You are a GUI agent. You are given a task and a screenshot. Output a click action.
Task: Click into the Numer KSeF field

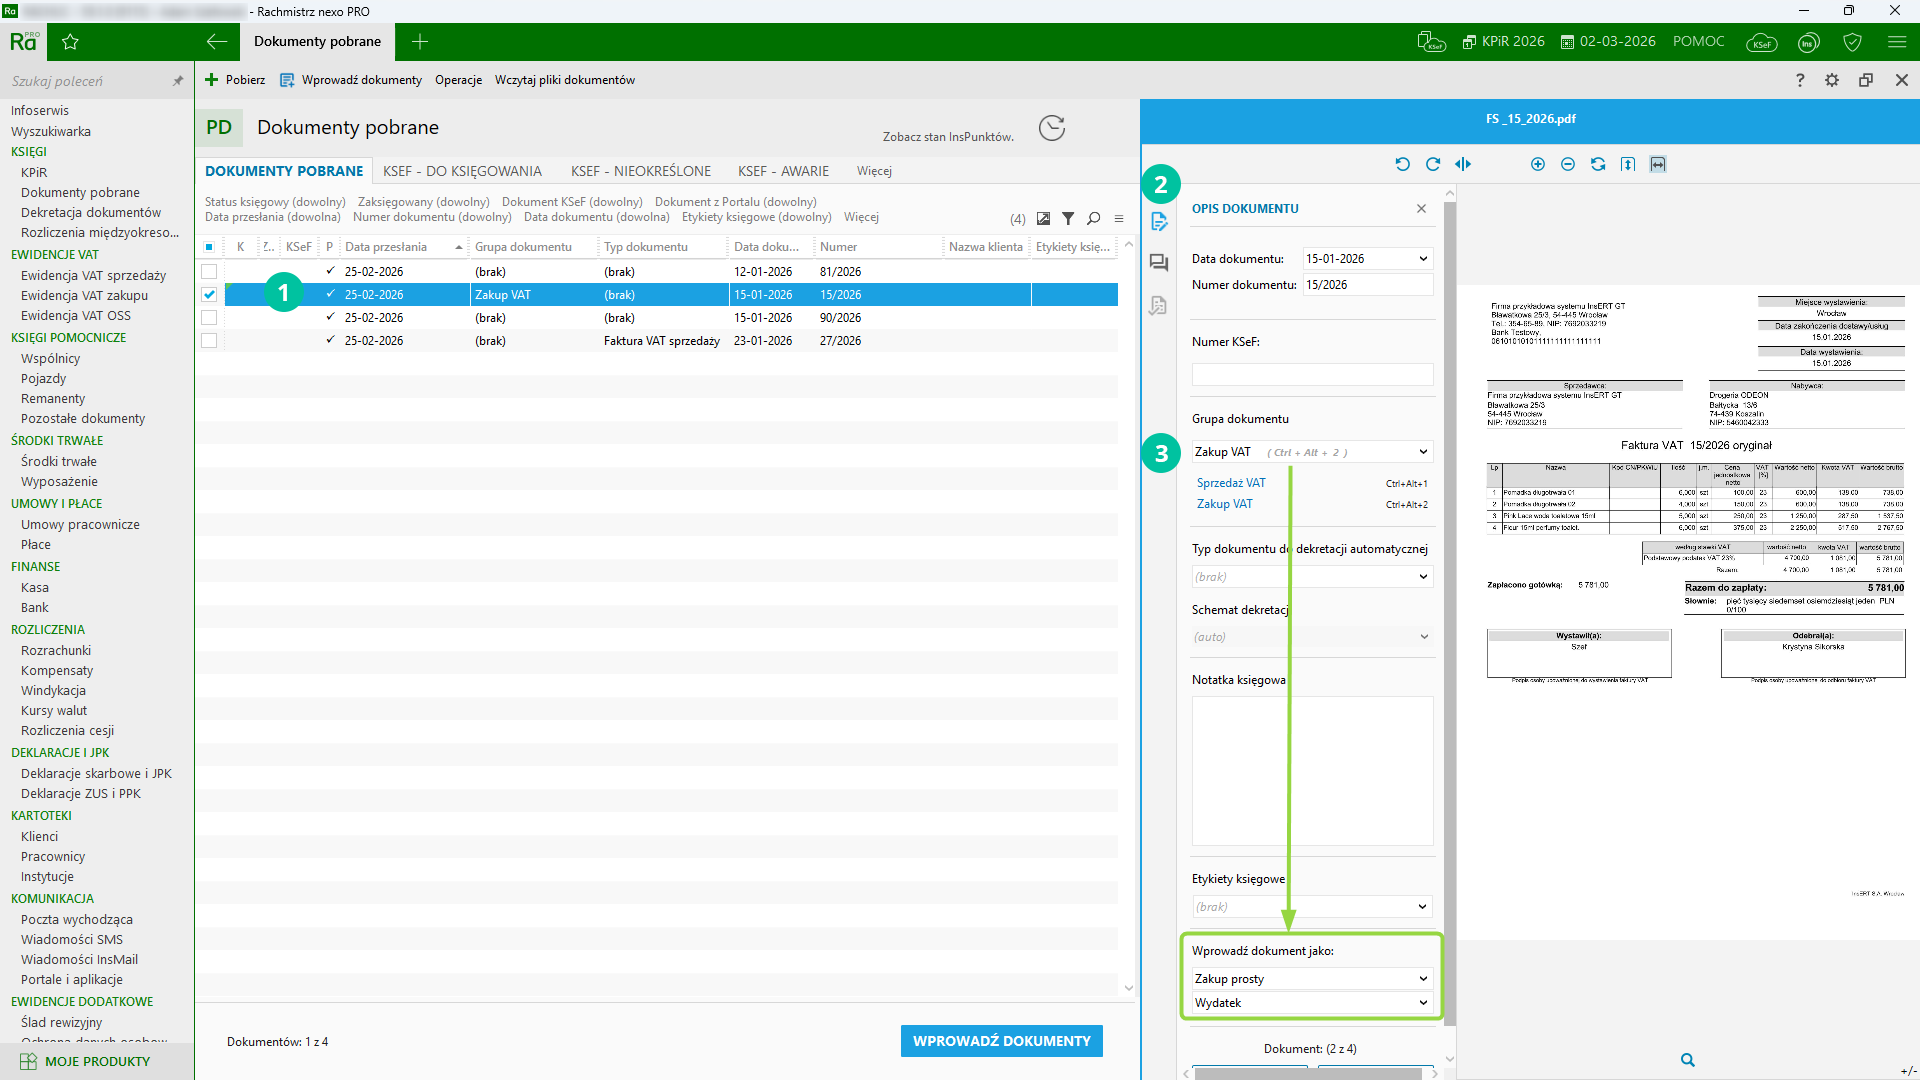click(1312, 375)
